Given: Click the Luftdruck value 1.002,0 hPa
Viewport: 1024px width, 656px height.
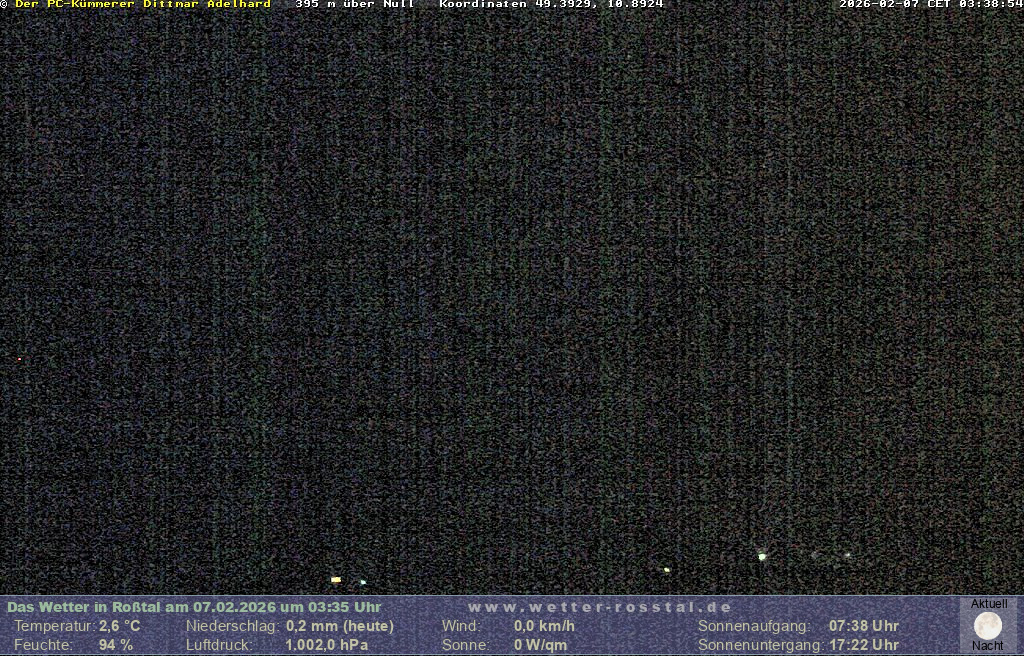Looking at the screenshot, I should point(327,645).
